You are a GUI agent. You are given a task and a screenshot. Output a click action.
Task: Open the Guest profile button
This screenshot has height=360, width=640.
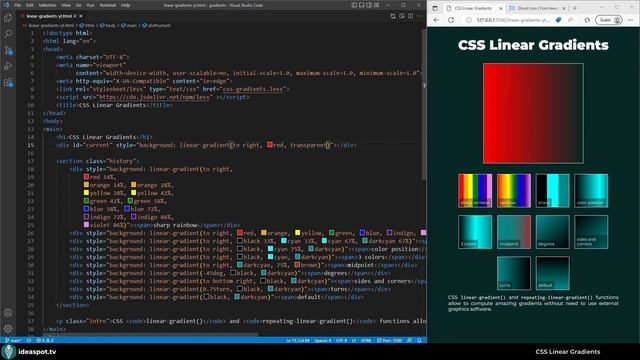pos(609,20)
